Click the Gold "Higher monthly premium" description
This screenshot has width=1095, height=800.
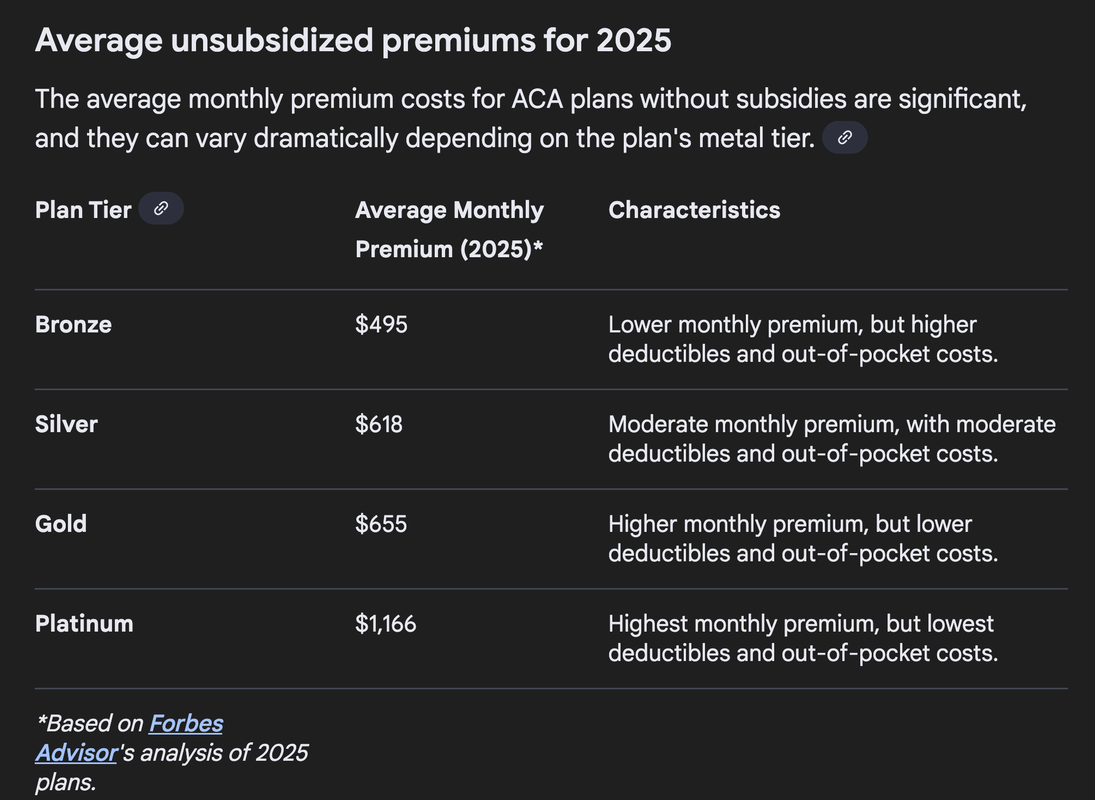(x=802, y=538)
